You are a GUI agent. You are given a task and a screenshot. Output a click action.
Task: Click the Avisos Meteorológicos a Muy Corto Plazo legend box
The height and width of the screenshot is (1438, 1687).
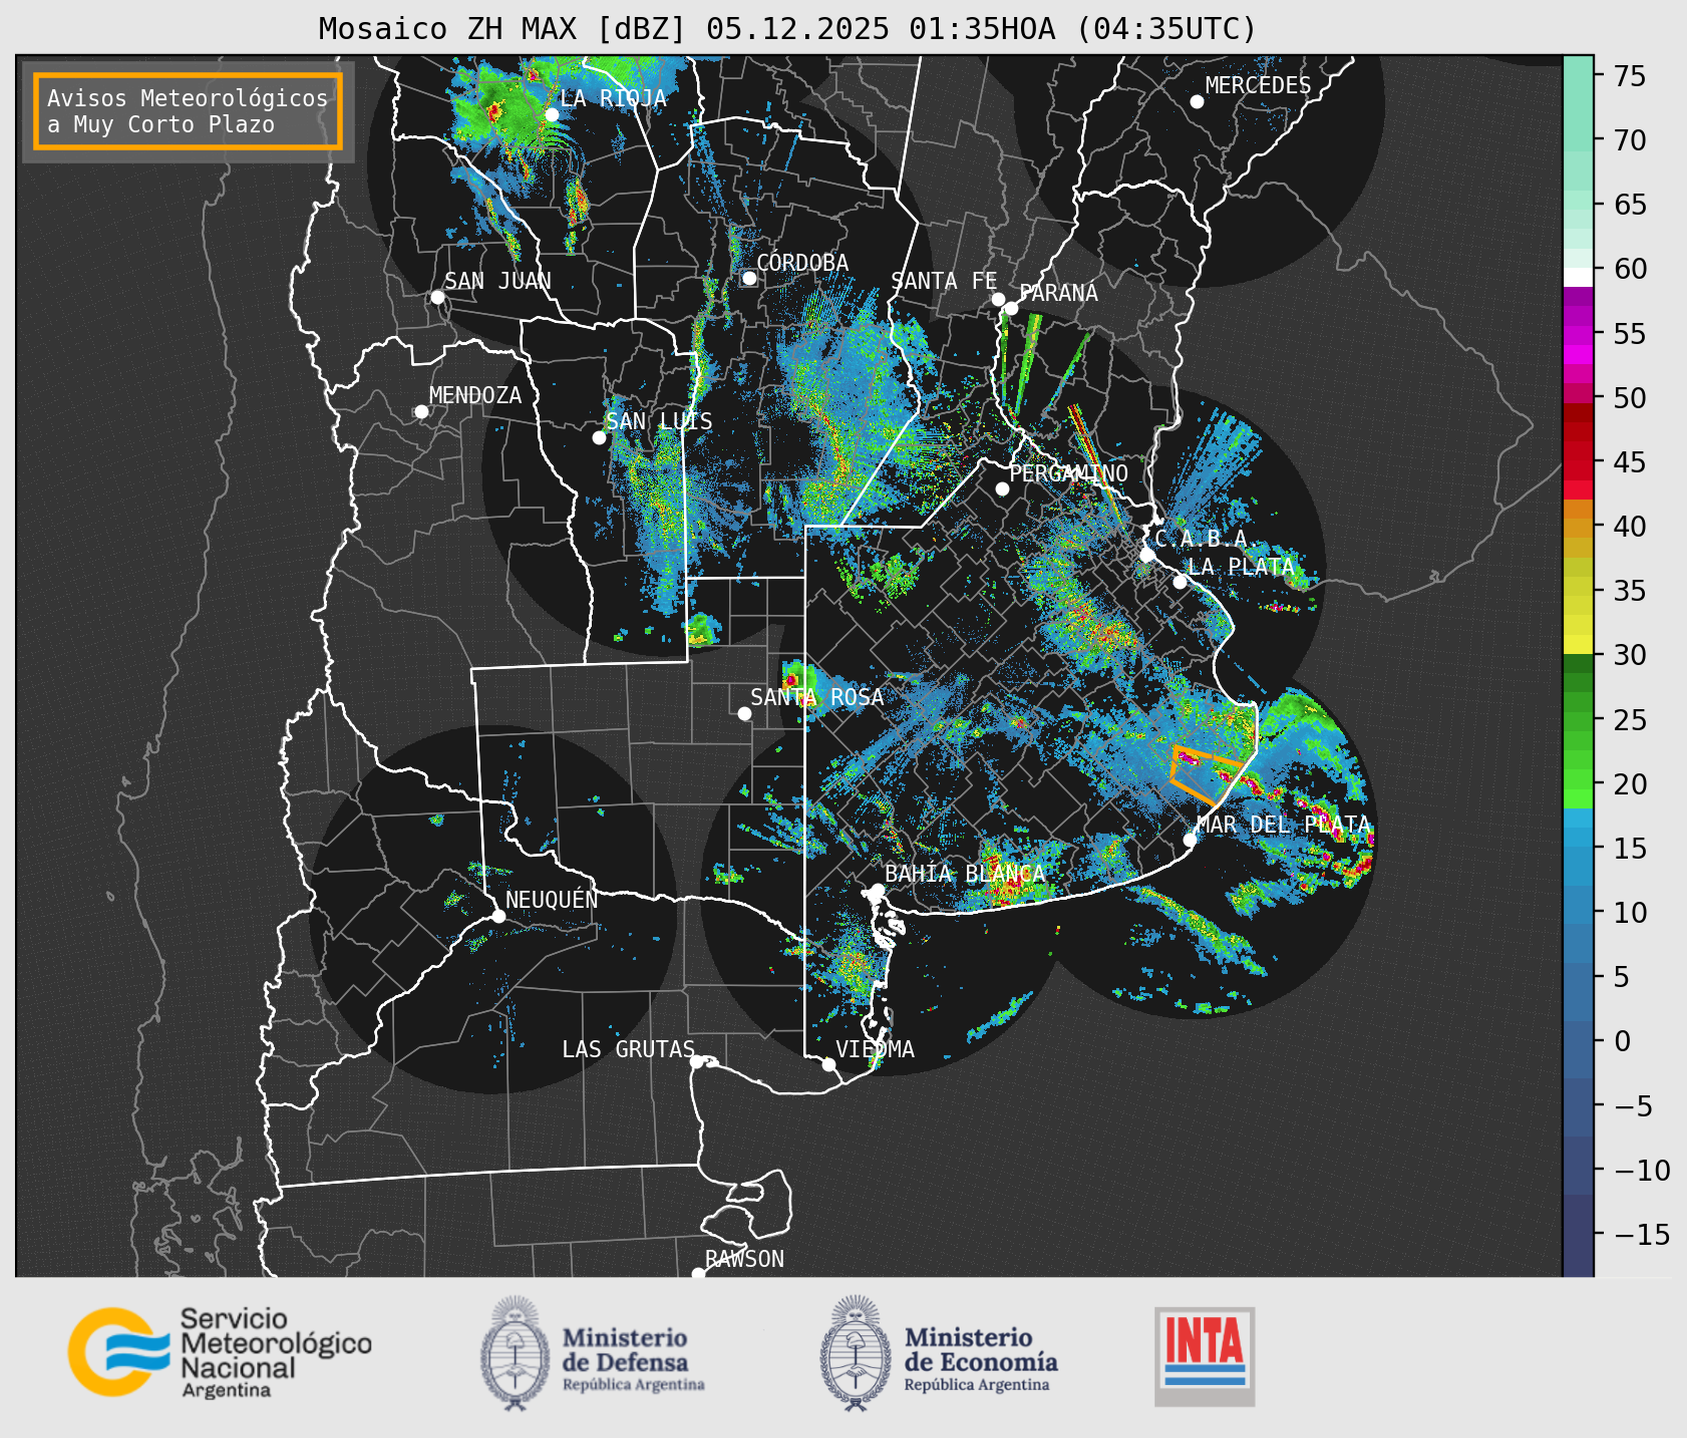[x=188, y=111]
